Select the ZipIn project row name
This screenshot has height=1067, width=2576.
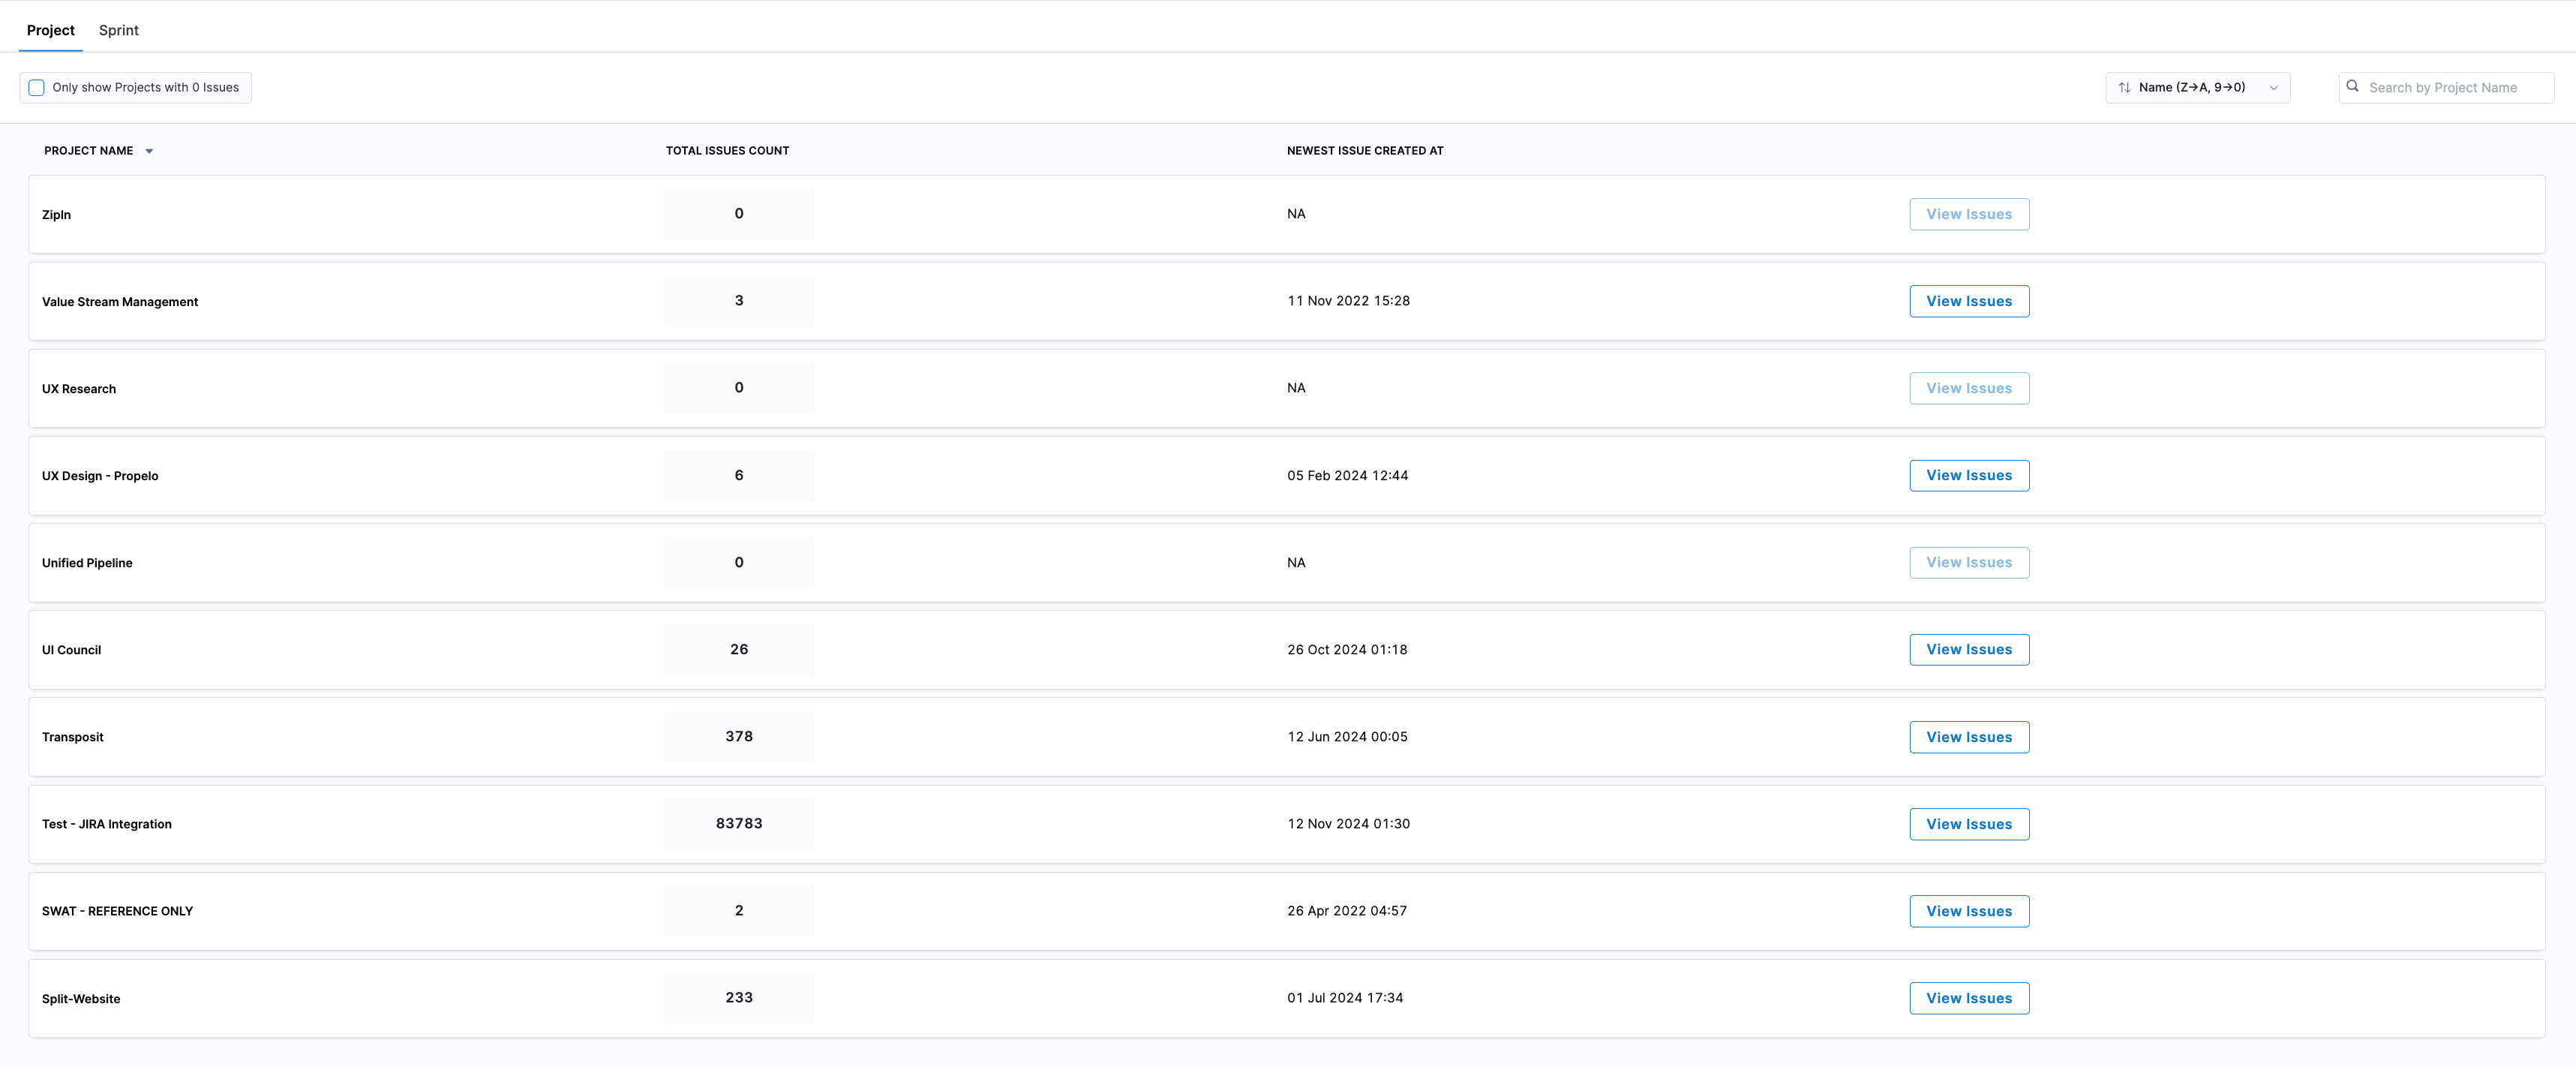tap(56, 215)
